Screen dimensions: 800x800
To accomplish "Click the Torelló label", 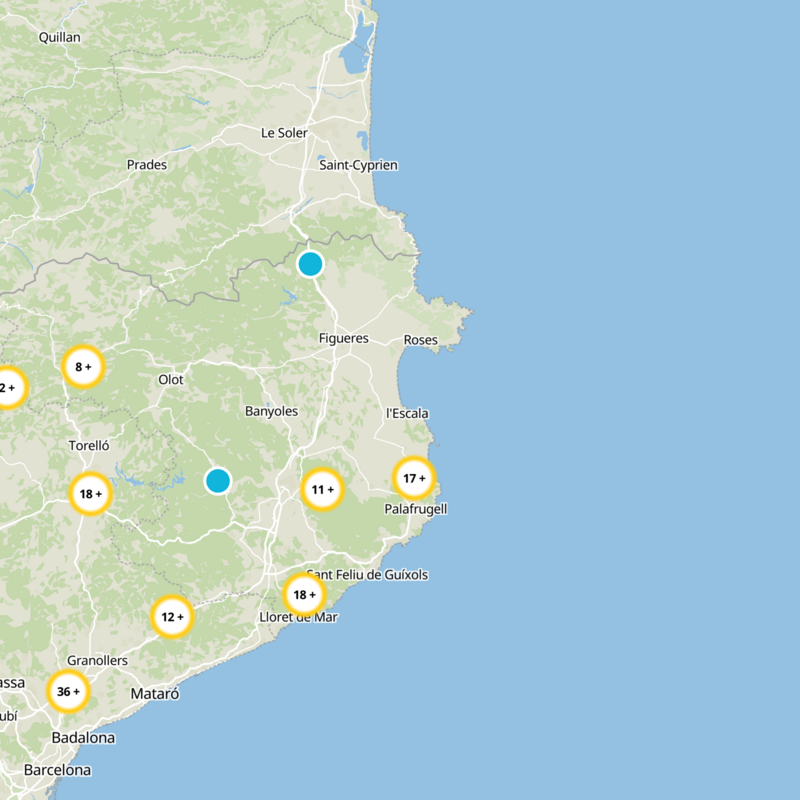I will 89,445.
